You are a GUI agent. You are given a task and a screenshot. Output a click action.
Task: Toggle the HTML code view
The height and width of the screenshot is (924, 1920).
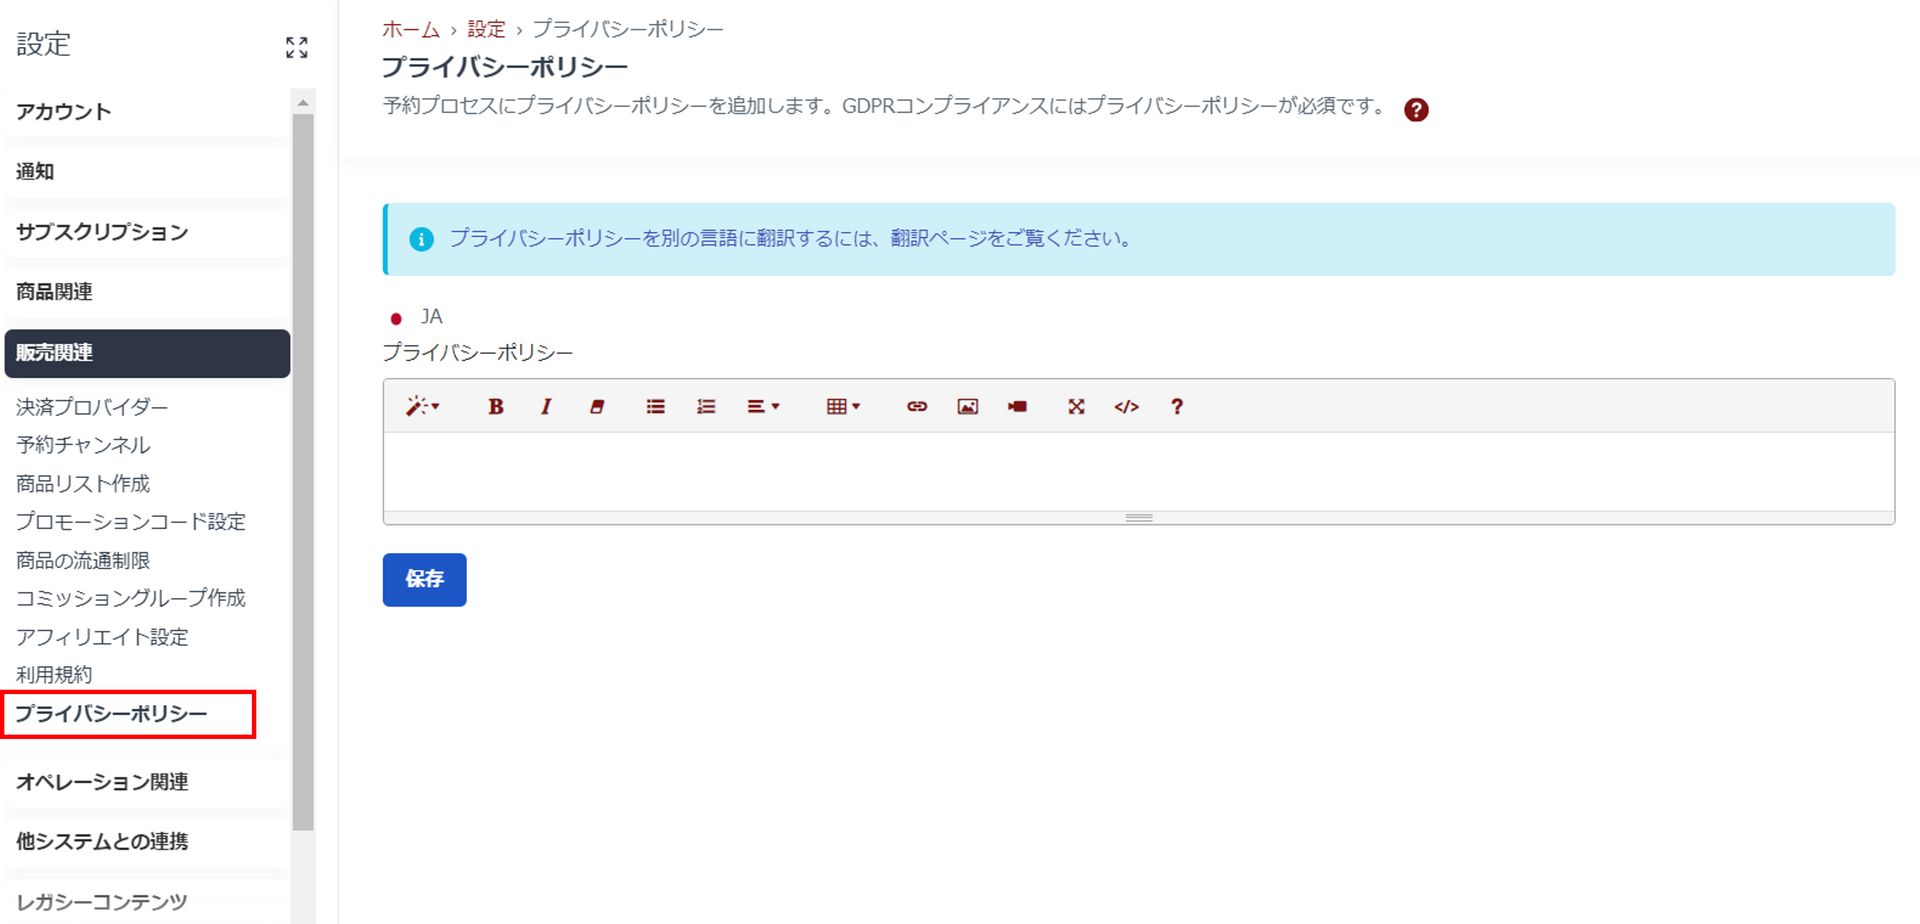pyautogui.click(x=1126, y=407)
